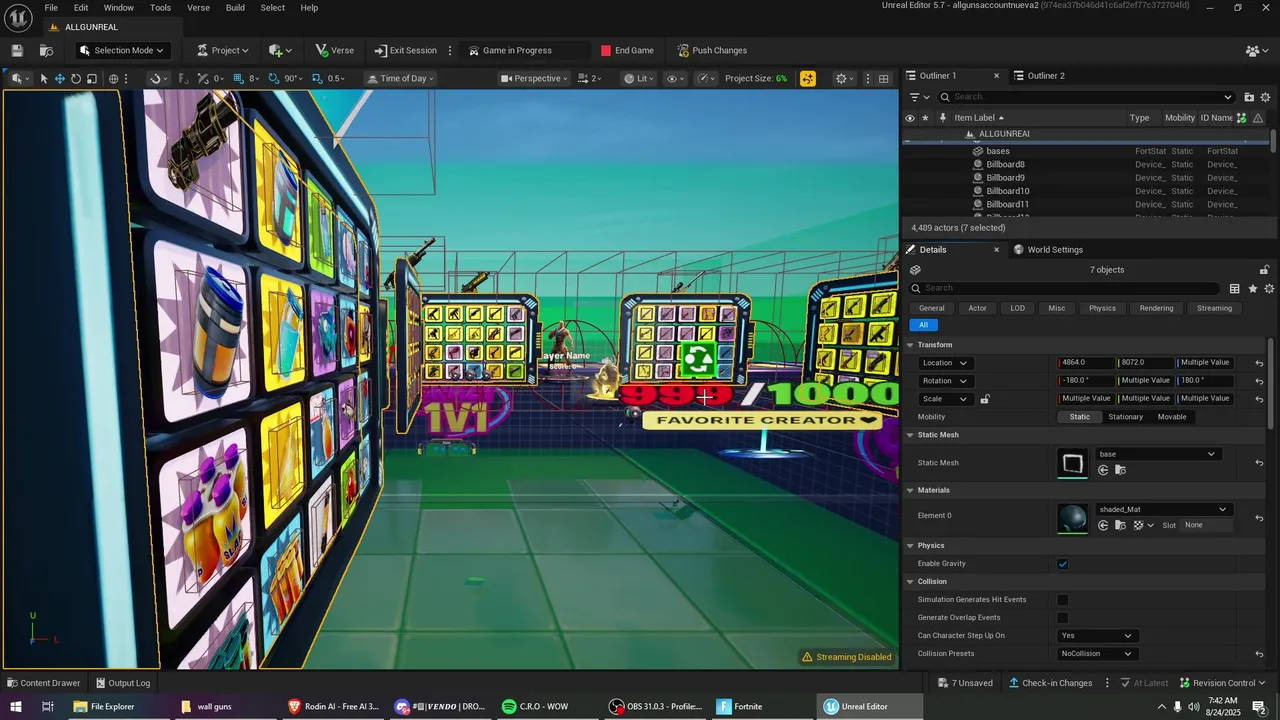
Task: Open the Content Drawer
Action: [43, 683]
